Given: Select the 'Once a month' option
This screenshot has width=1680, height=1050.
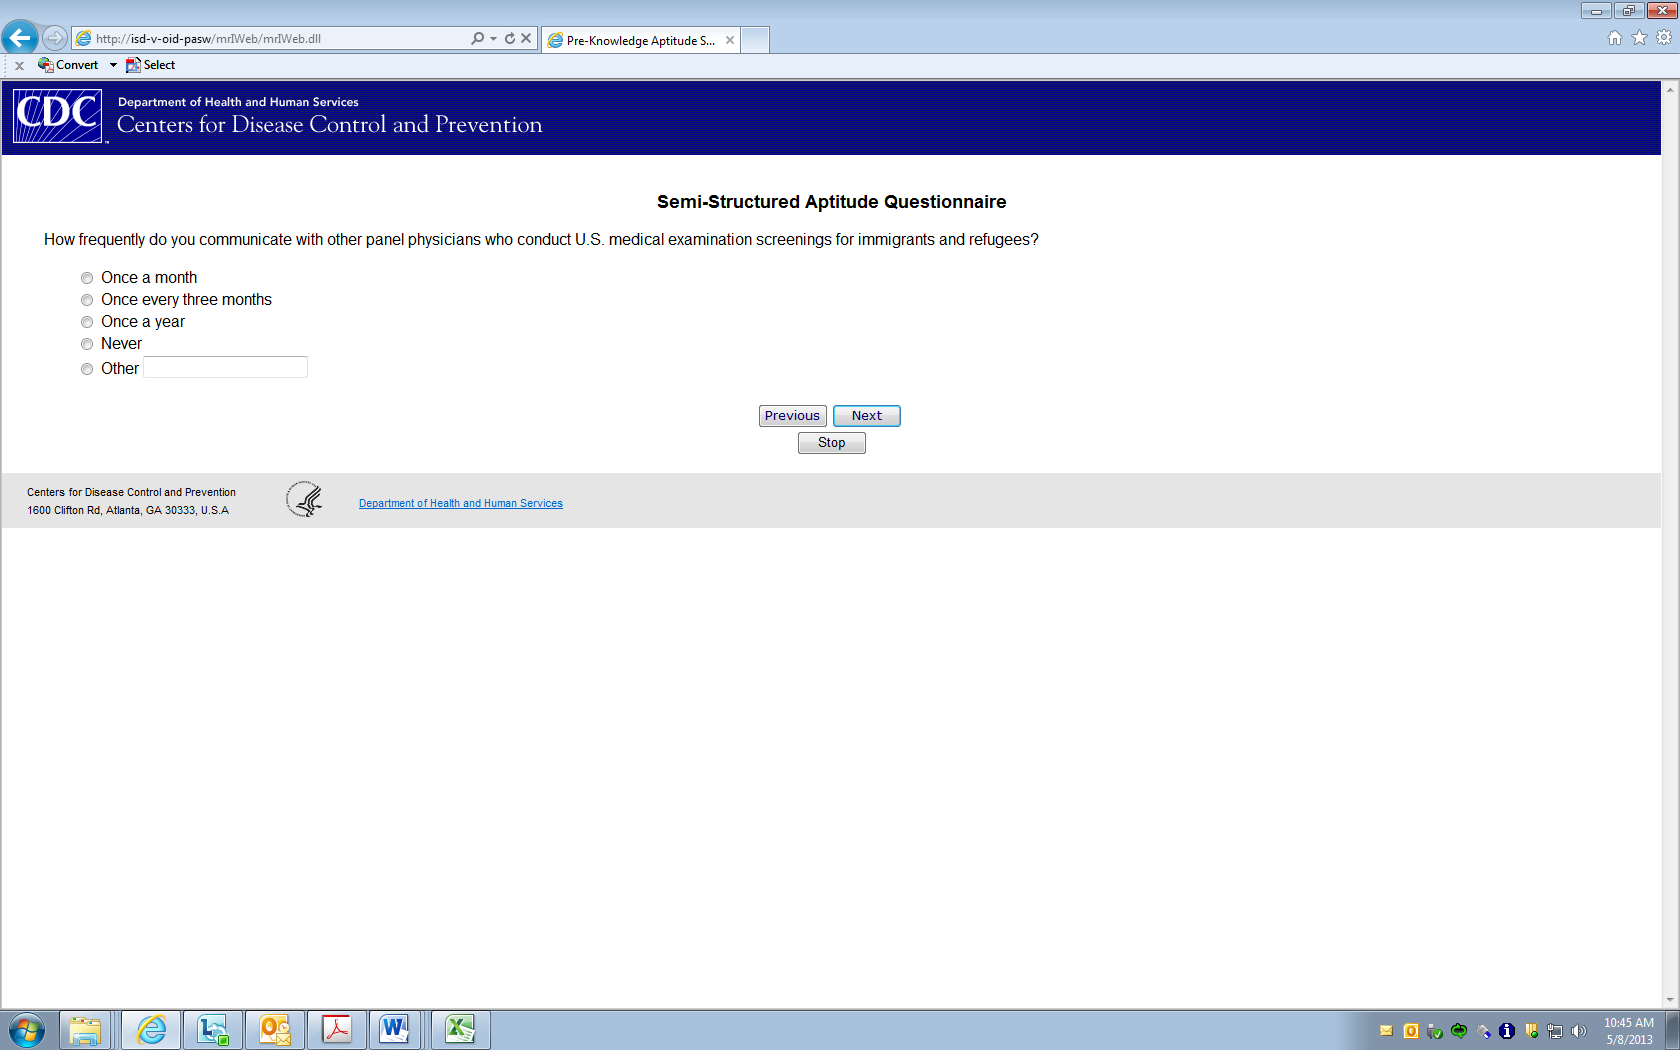Looking at the screenshot, I should tap(87, 278).
